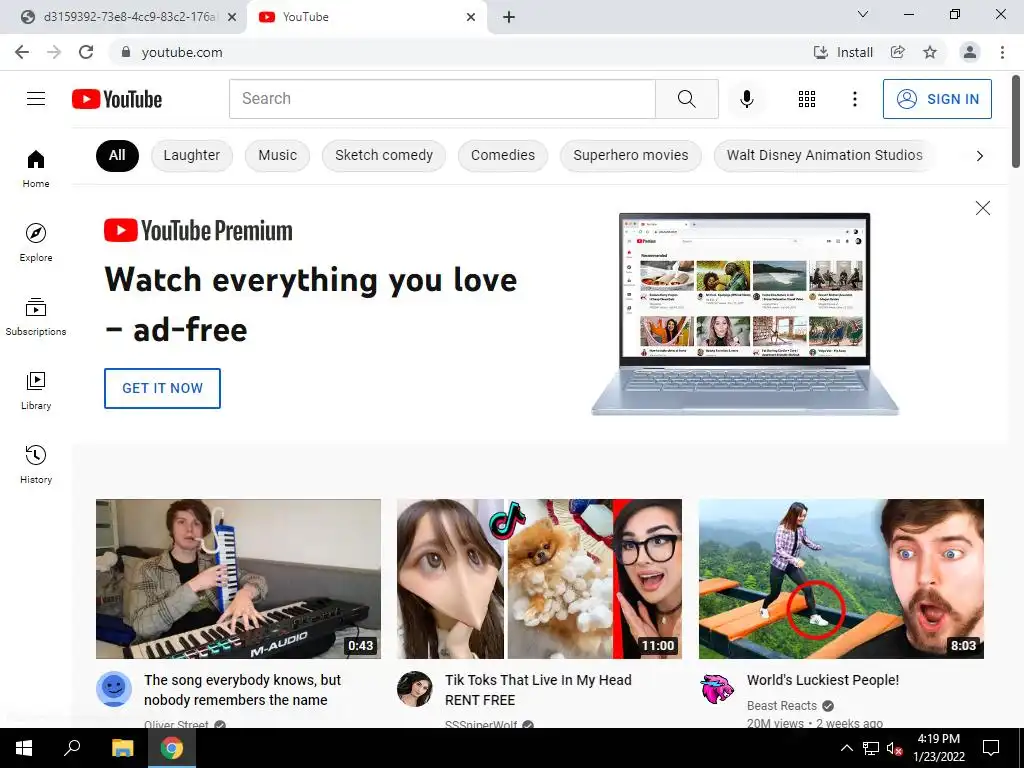This screenshot has width=1024, height=768.
Task: Click the search magnifier button
Action: (x=686, y=99)
